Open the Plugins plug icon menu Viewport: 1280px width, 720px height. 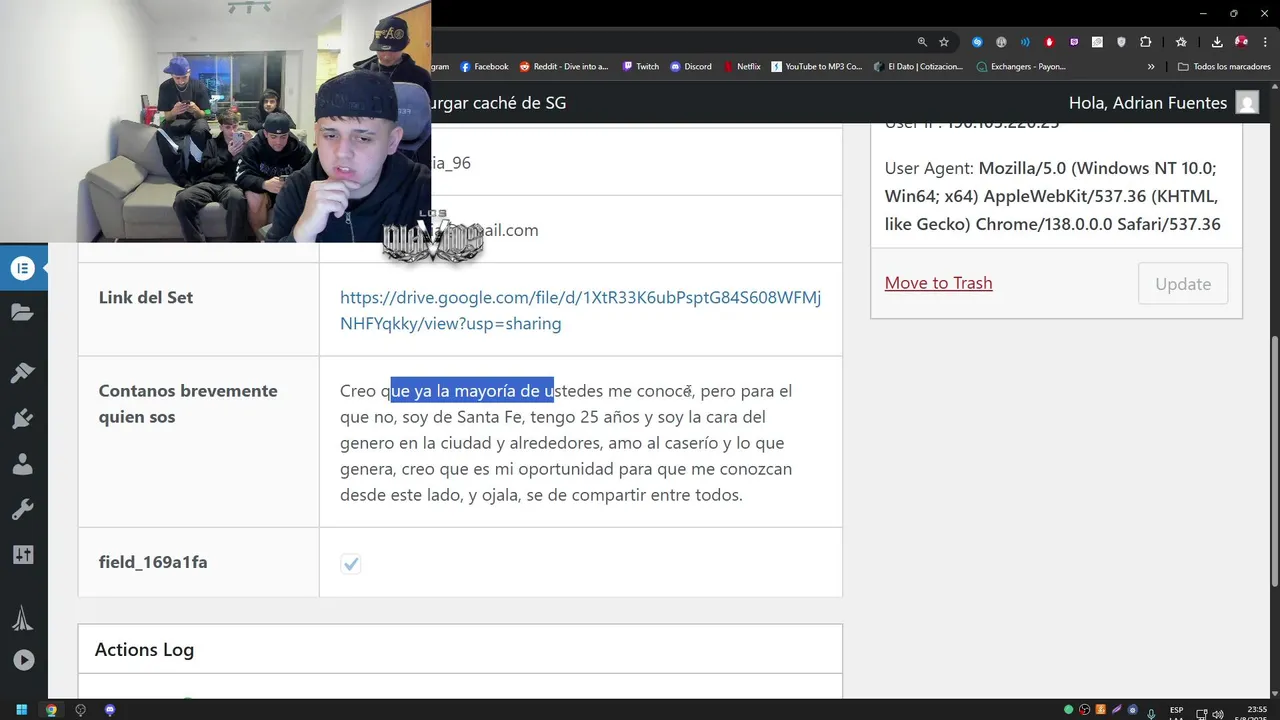(22, 418)
